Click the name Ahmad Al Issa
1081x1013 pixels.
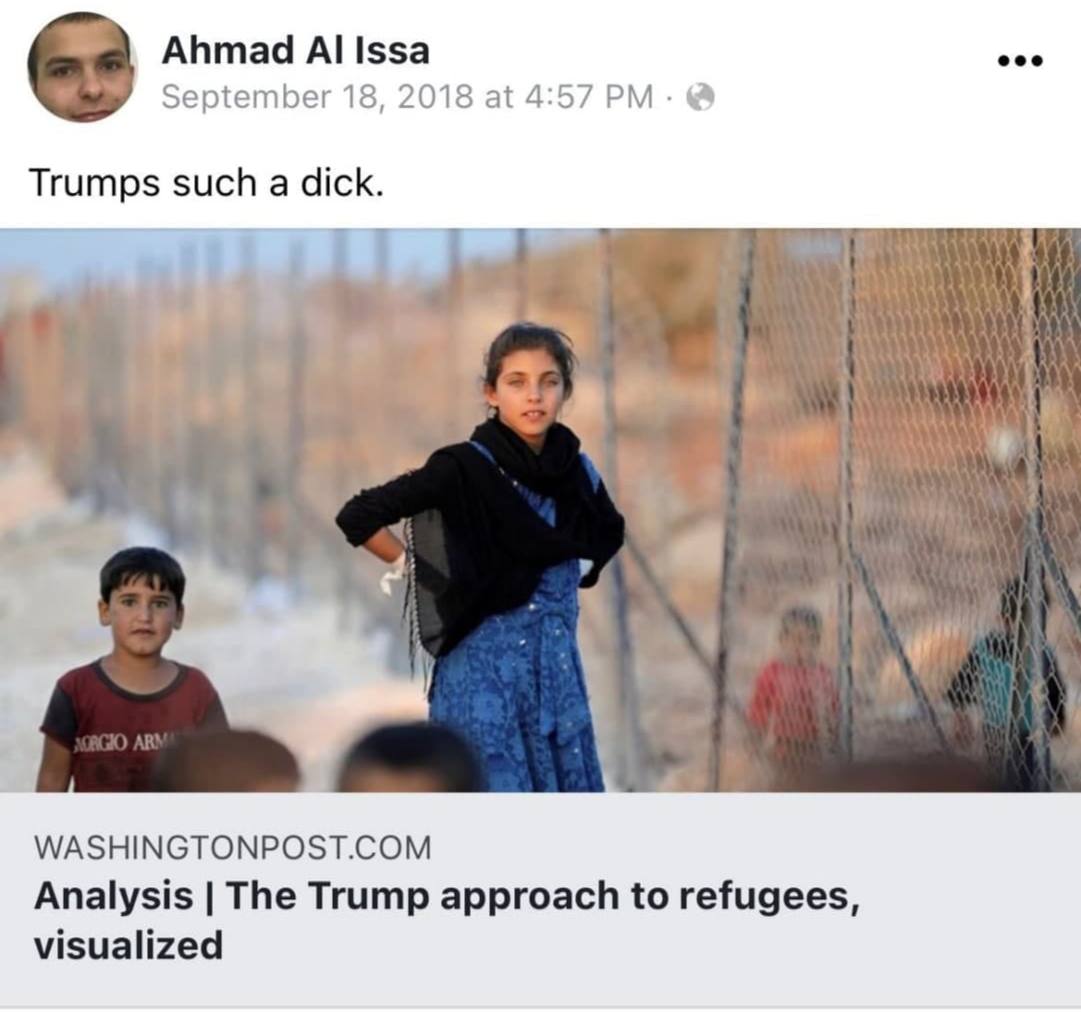pyautogui.click(x=296, y=50)
